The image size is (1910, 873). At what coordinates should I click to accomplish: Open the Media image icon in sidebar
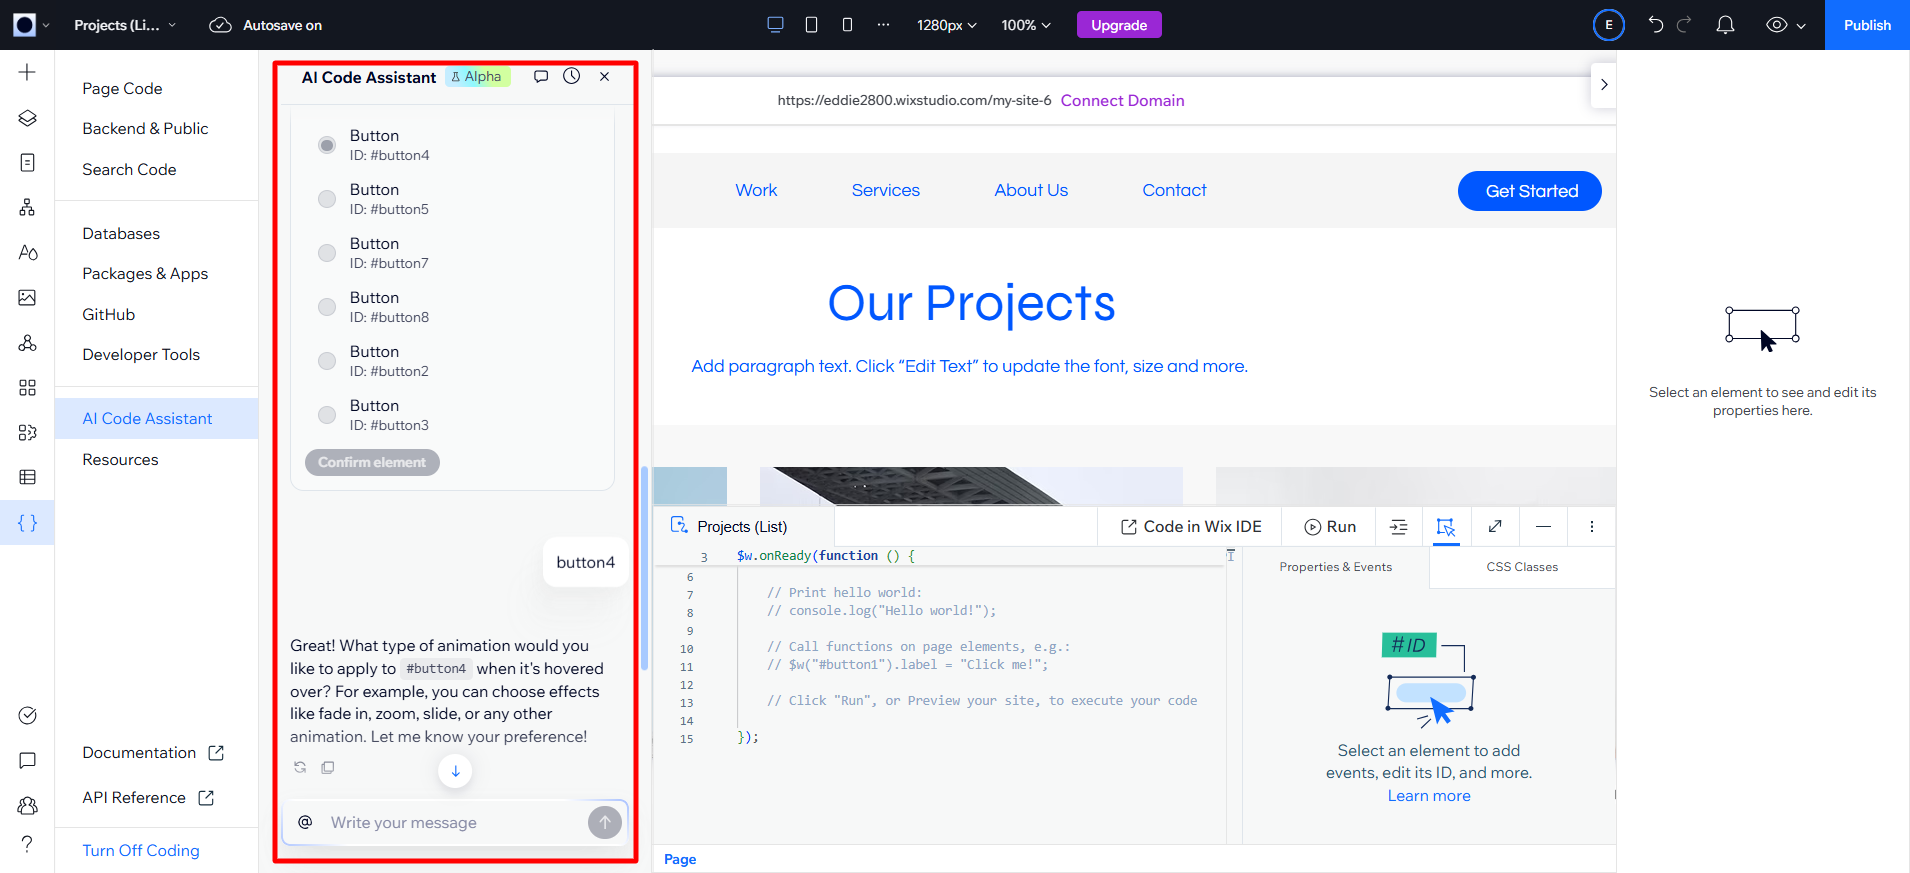click(x=27, y=297)
